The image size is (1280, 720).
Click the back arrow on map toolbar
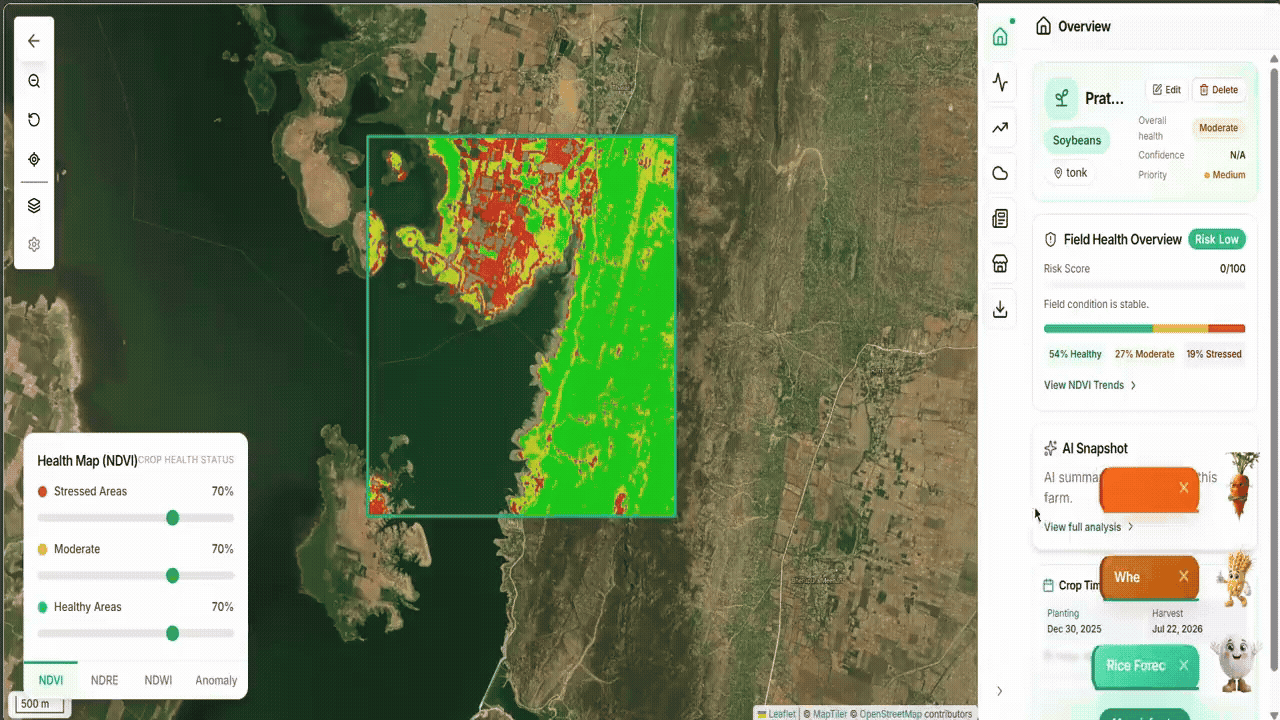pos(34,41)
